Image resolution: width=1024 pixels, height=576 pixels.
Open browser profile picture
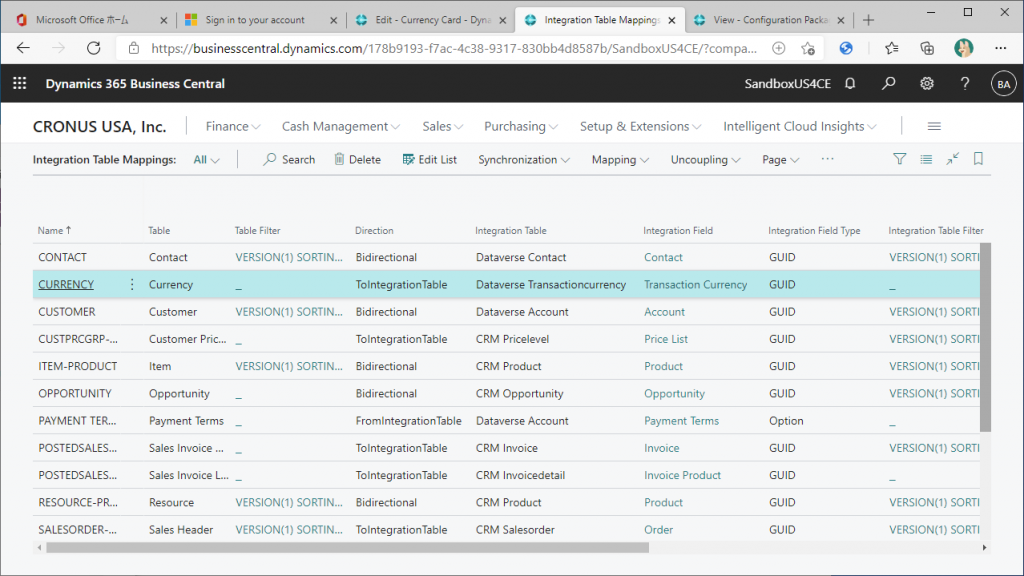[x=963, y=48]
